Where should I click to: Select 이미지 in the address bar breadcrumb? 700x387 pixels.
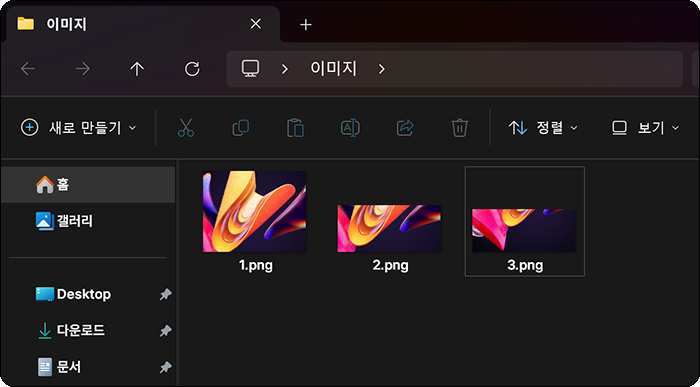pos(333,69)
